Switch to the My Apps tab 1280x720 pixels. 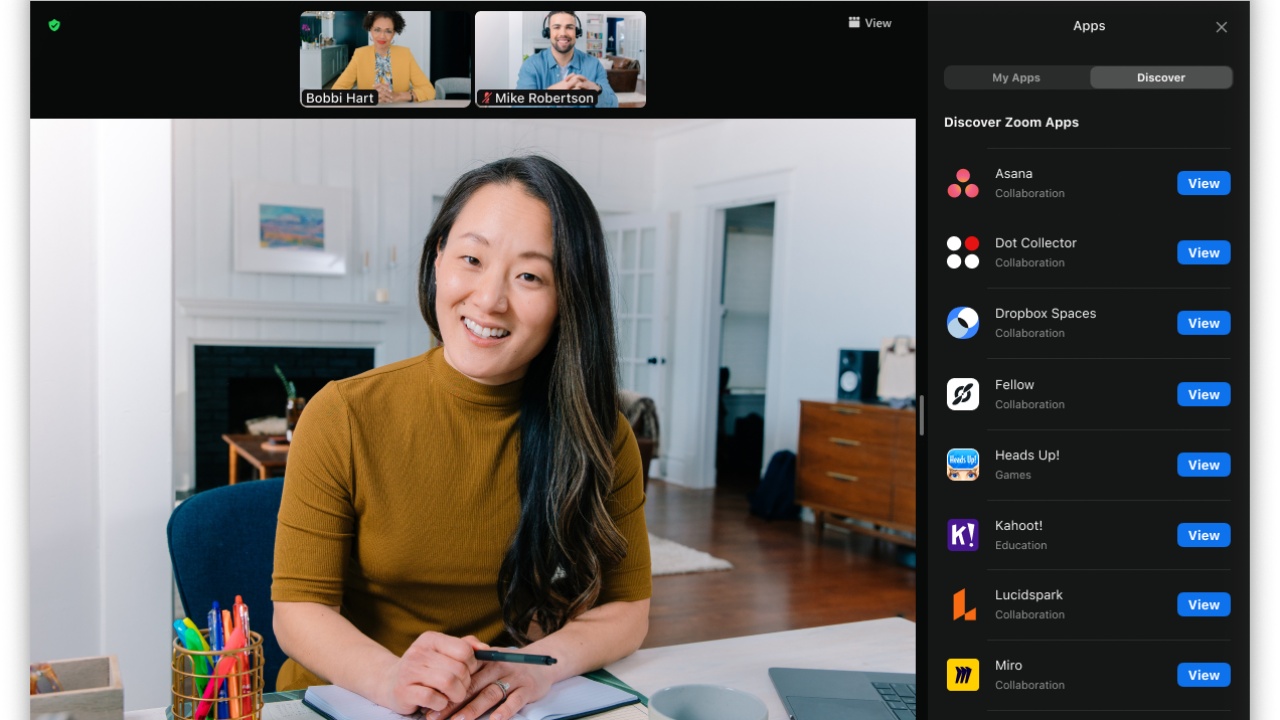(1016, 77)
